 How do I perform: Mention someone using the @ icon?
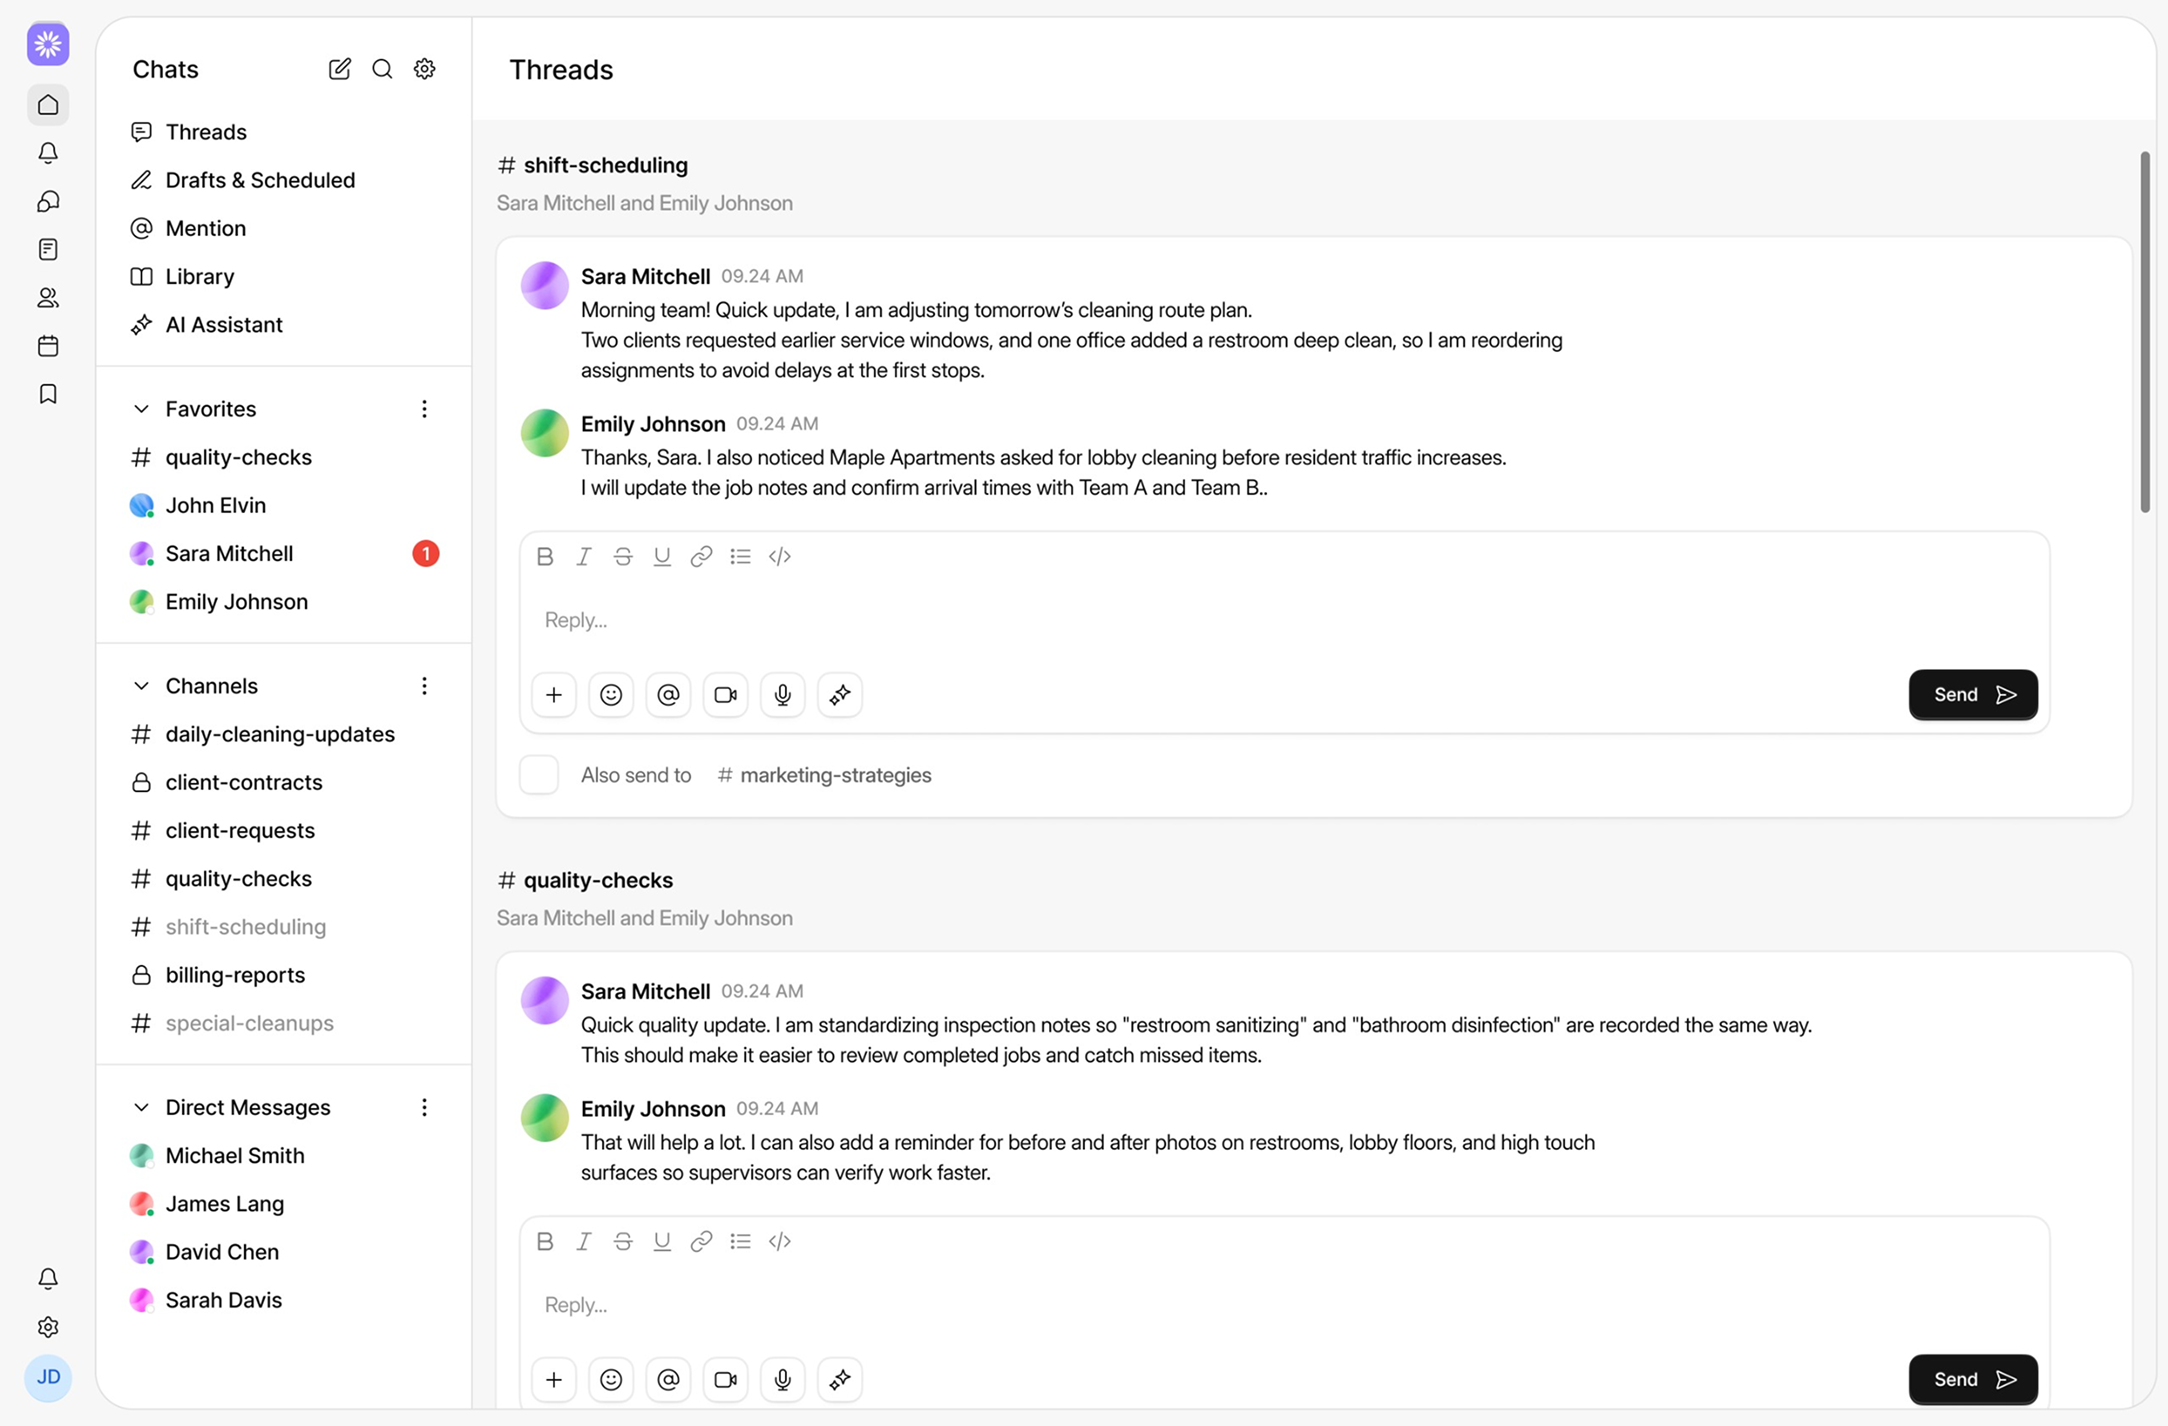tap(668, 694)
